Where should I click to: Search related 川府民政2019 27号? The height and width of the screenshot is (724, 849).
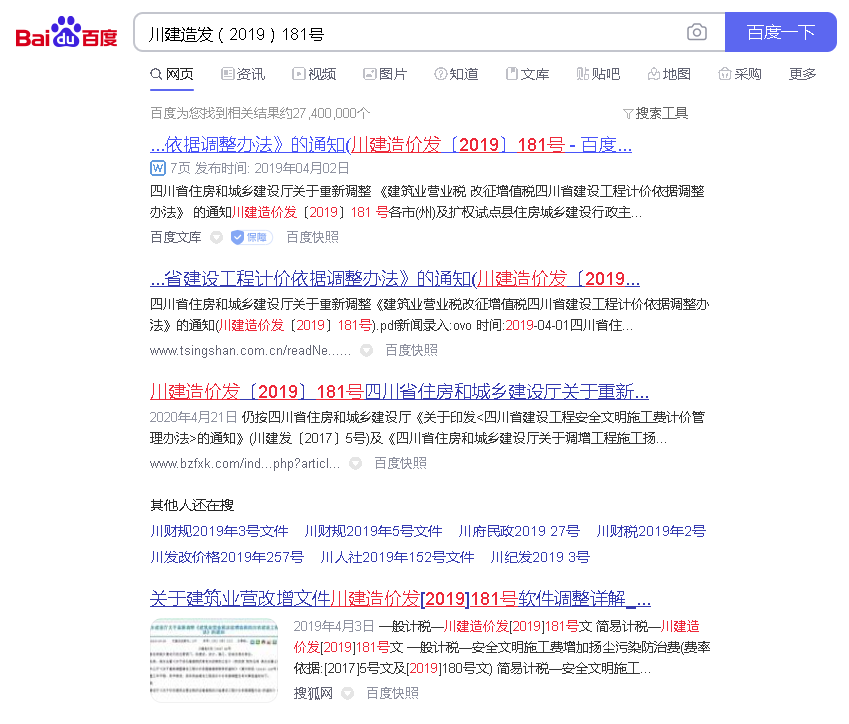click(x=519, y=531)
